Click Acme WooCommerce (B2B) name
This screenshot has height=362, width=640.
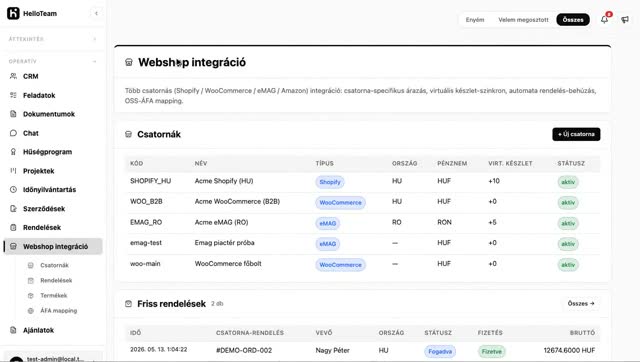(237, 202)
